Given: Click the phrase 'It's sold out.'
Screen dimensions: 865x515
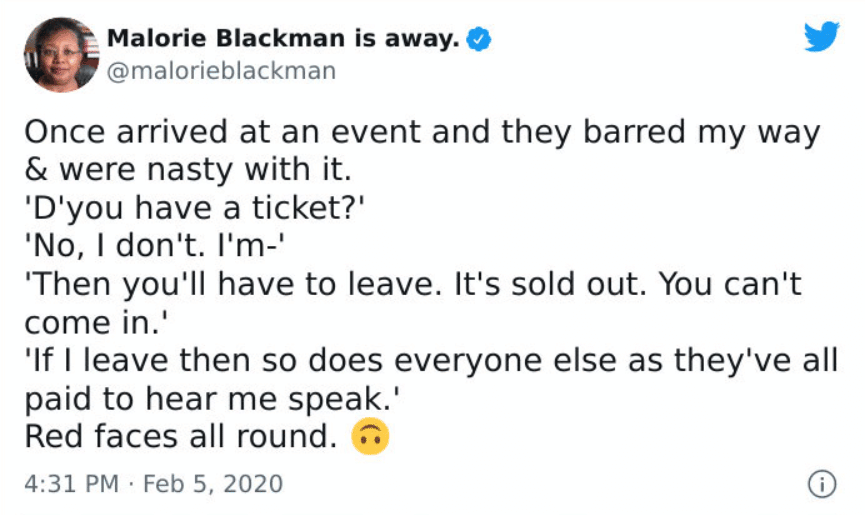Looking at the screenshot, I should pos(550,285).
